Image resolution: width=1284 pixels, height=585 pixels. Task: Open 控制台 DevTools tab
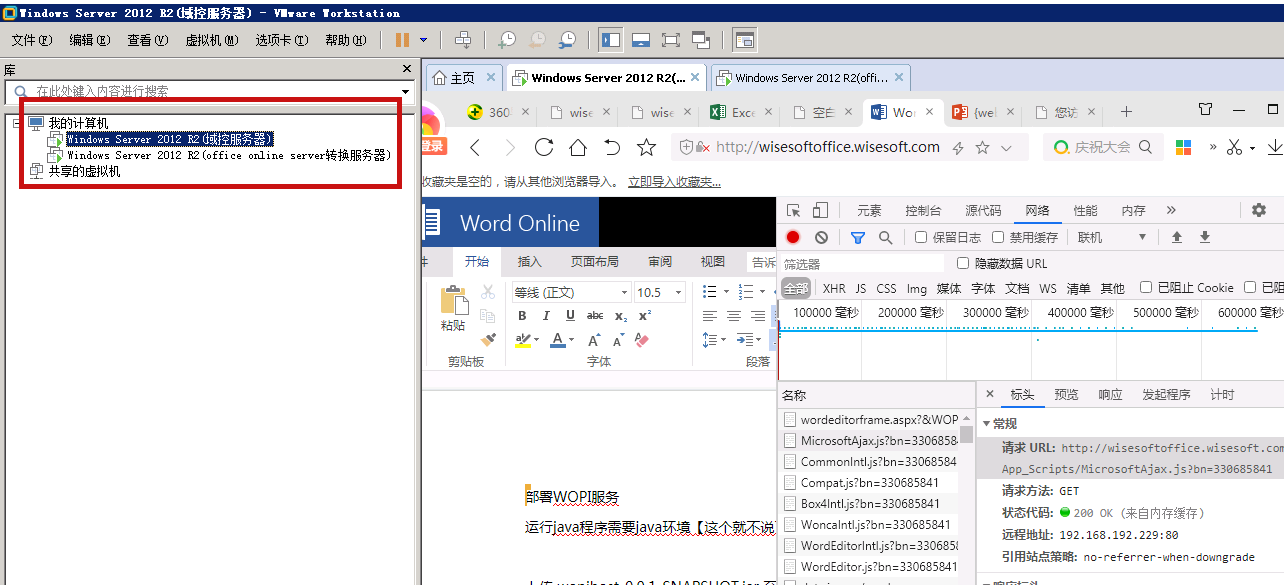(923, 211)
